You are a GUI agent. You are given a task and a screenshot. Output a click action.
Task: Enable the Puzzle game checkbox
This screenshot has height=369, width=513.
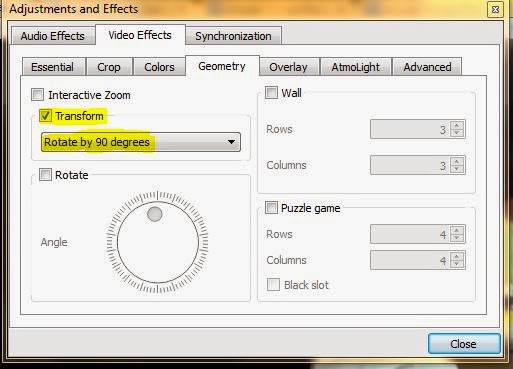(271, 208)
